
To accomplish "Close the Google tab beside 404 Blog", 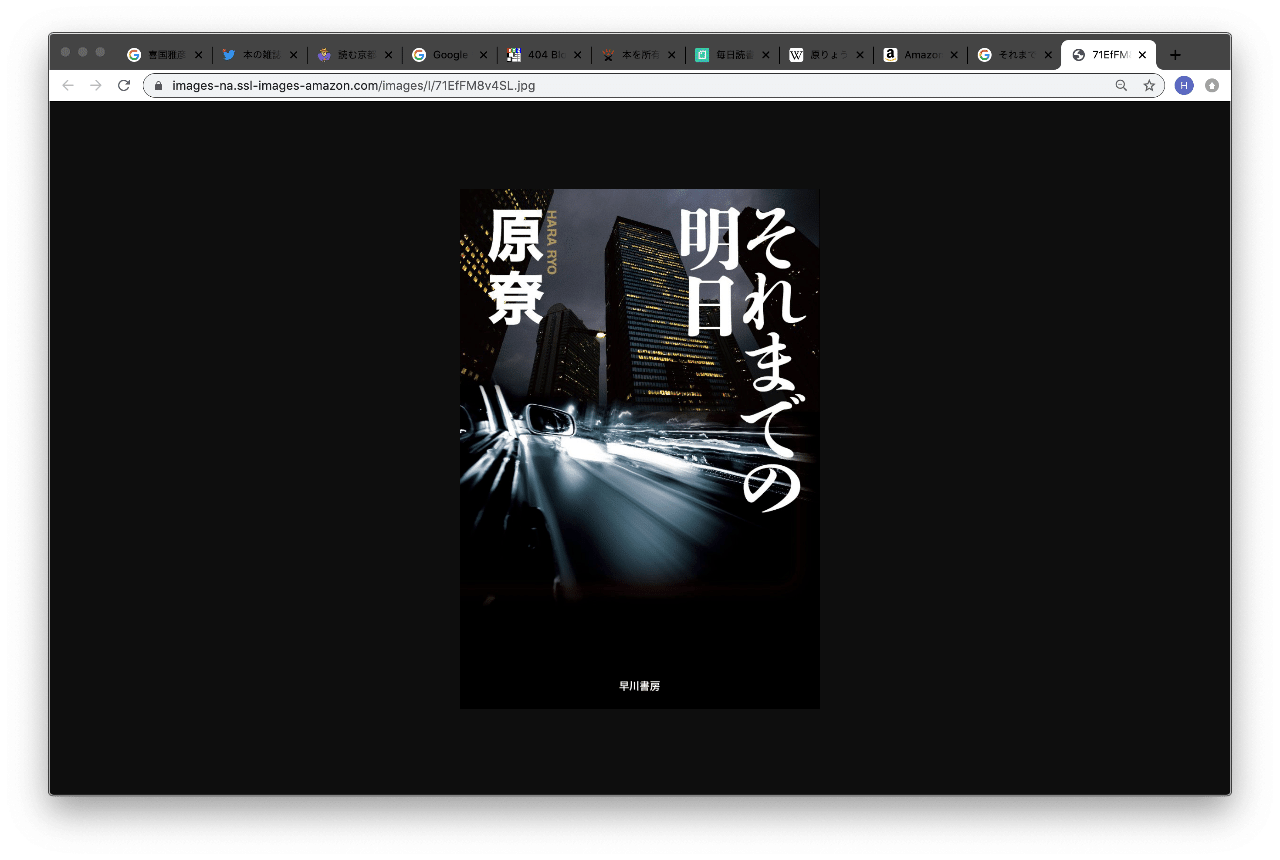I will pyautogui.click(x=482, y=55).
